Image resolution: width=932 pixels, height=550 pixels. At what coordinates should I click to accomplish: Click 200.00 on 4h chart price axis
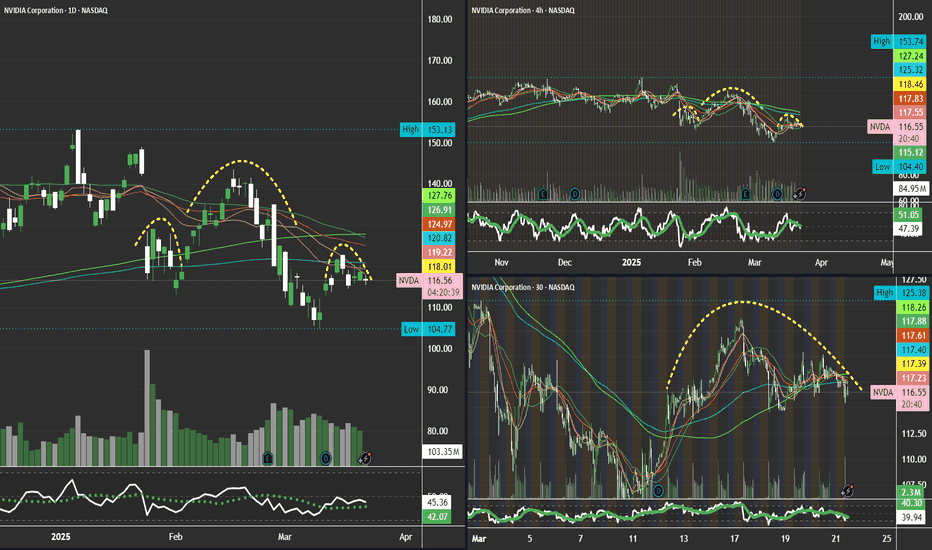(x=911, y=17)
